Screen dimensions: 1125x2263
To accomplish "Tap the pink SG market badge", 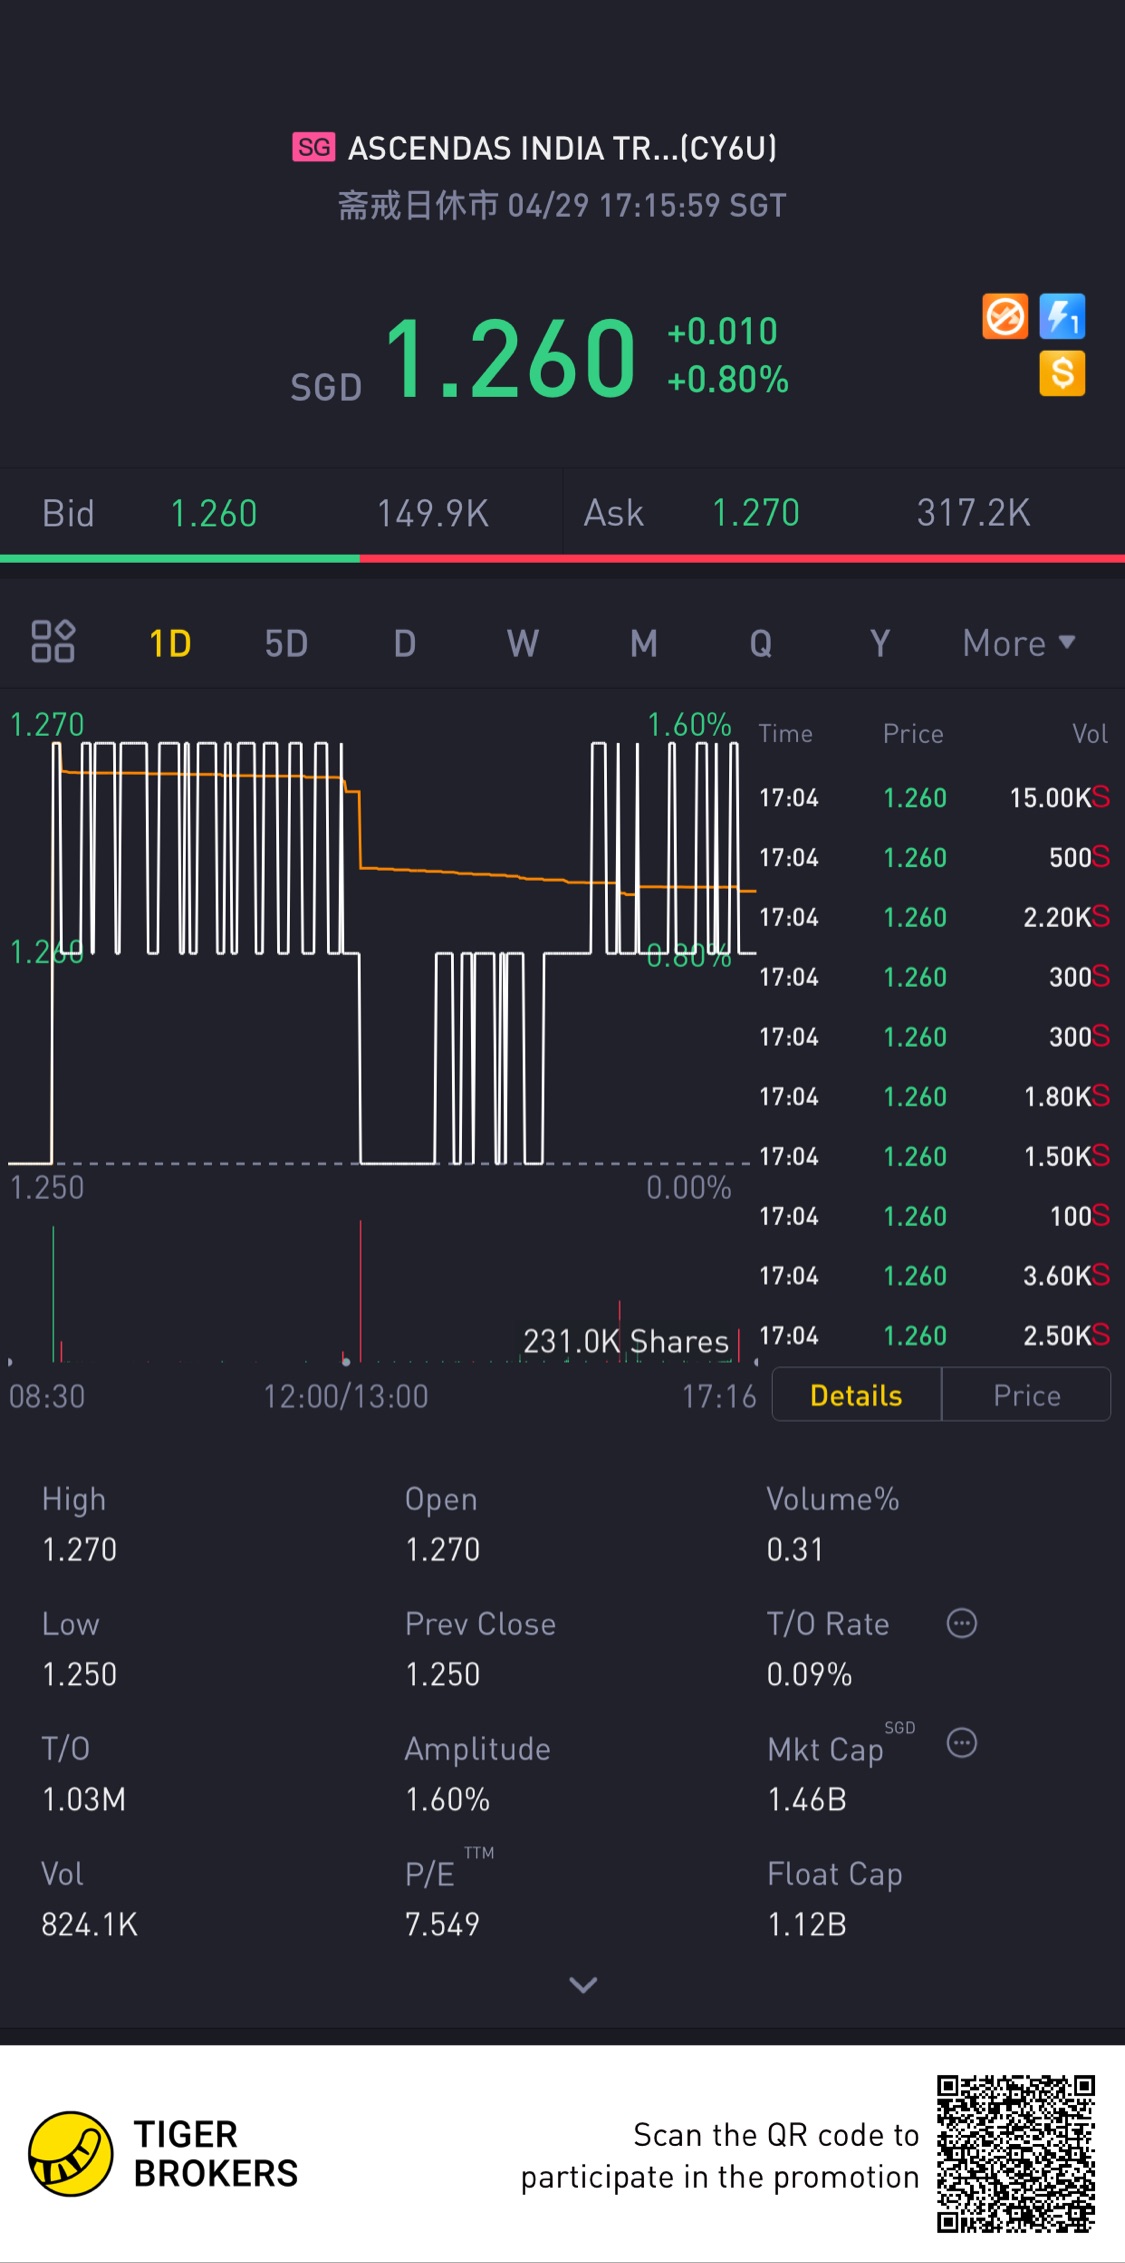I will click(313, 148).
